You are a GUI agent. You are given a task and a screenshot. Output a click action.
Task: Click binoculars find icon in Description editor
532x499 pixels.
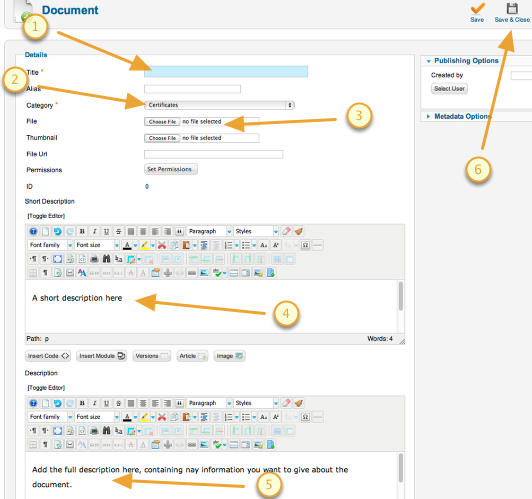click(x=107, y=431)
